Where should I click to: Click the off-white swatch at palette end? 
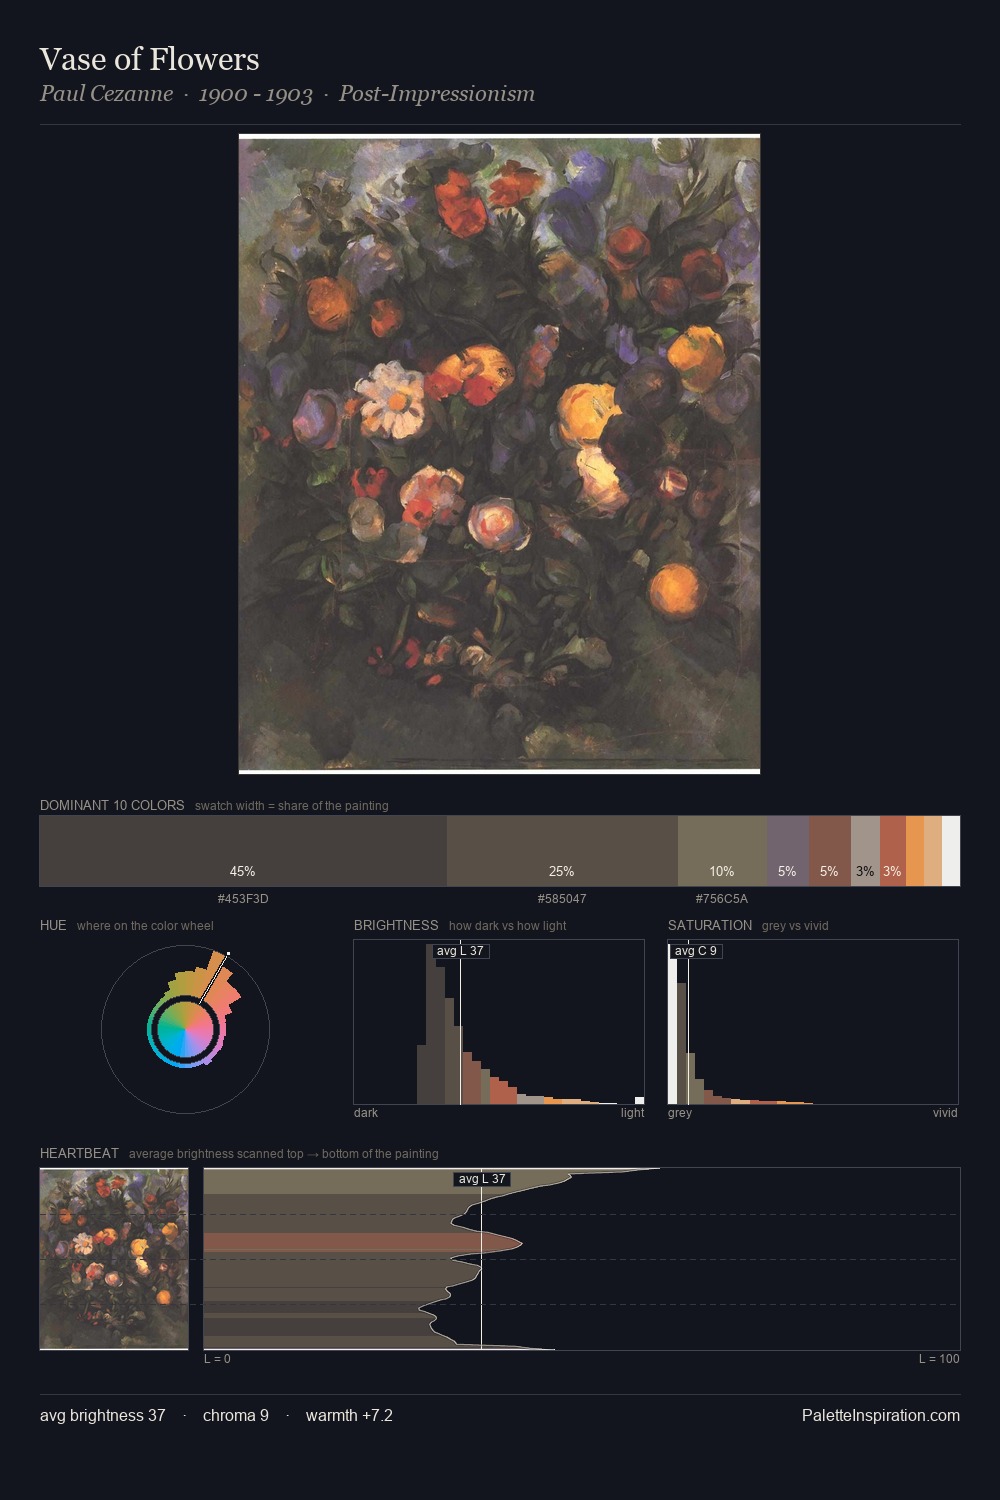[x=951, y=851]
